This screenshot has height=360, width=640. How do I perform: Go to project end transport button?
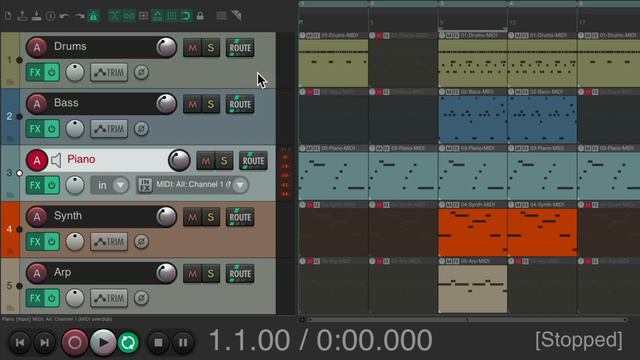44,342
